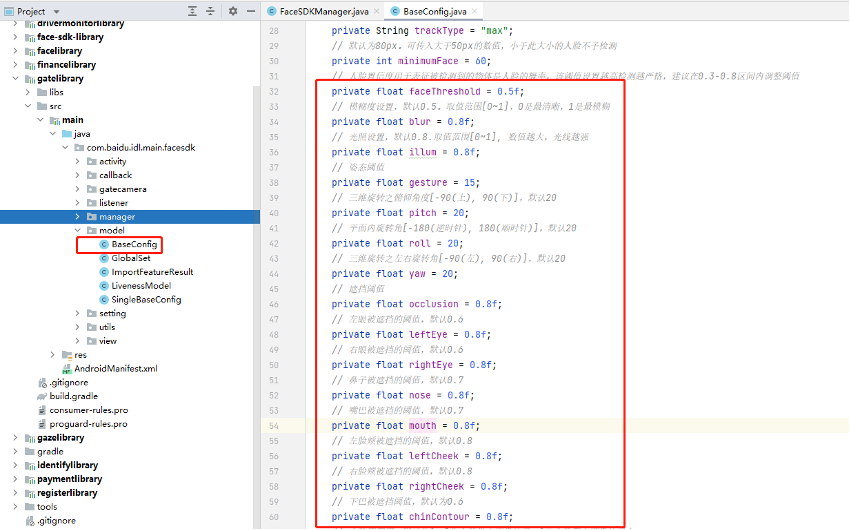This screenshot has height=530, width=850.
Task: Select the gazelibrary module icon
Action: [30, 438]
